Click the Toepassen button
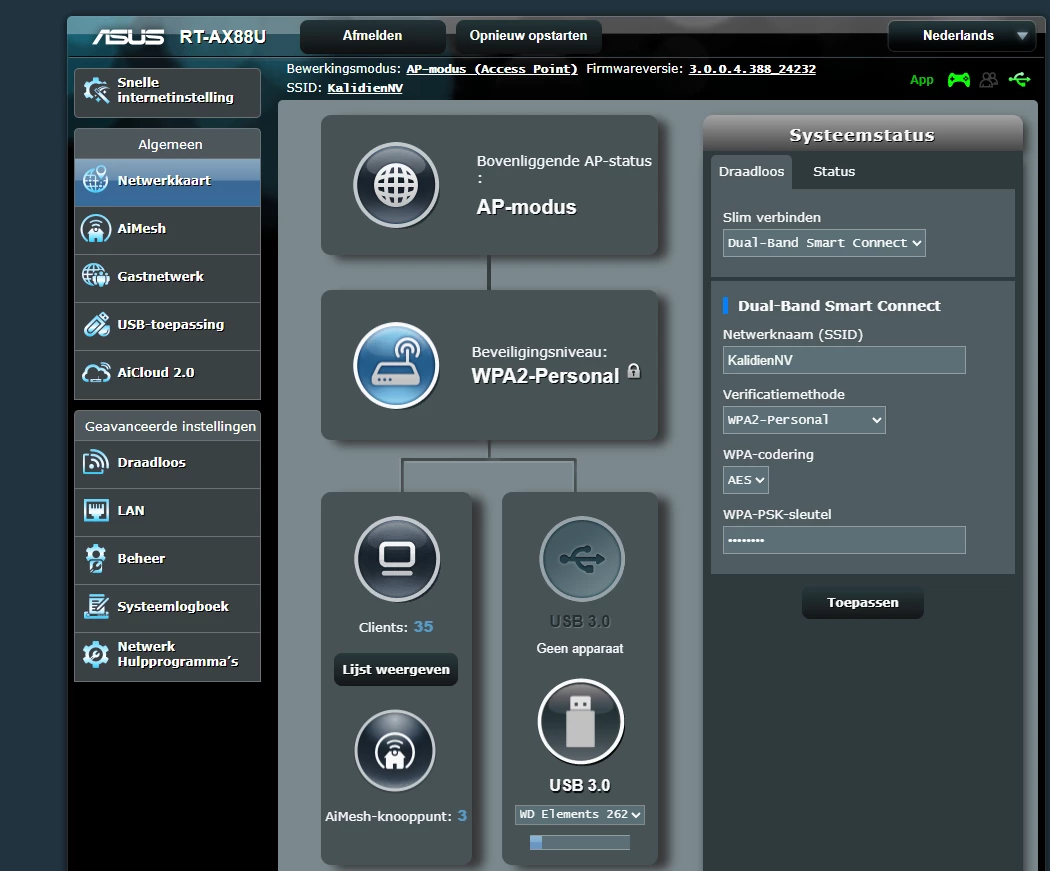The width and height of the screenshot is (1050, 871). tap(862, 603)
